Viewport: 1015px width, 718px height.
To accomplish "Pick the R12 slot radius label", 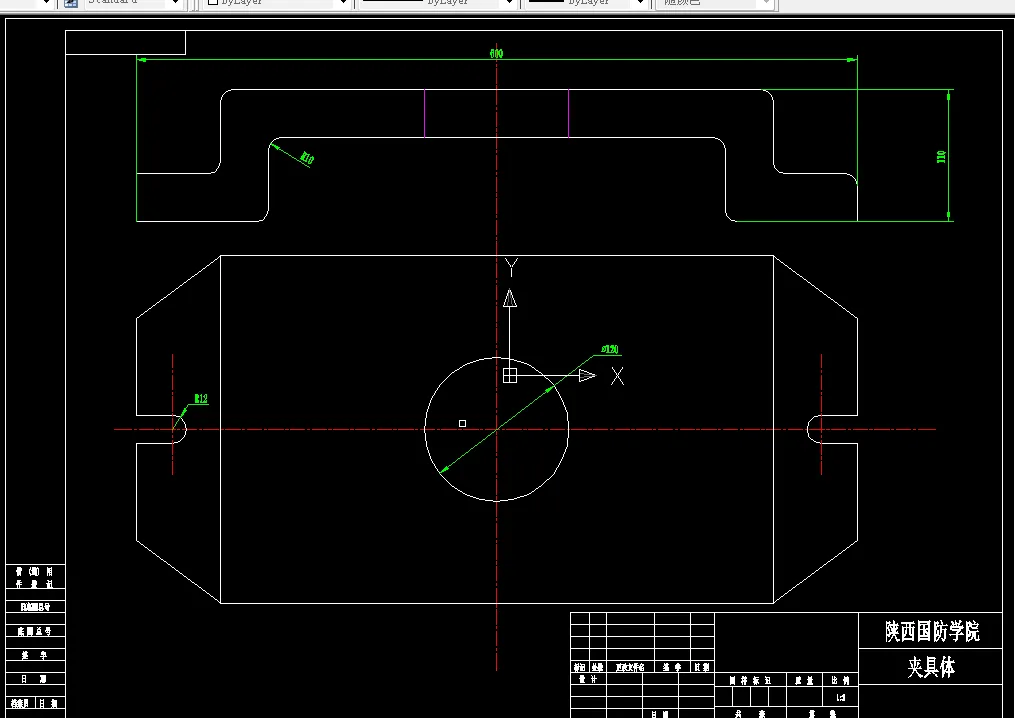I will [x=201, y=399].
